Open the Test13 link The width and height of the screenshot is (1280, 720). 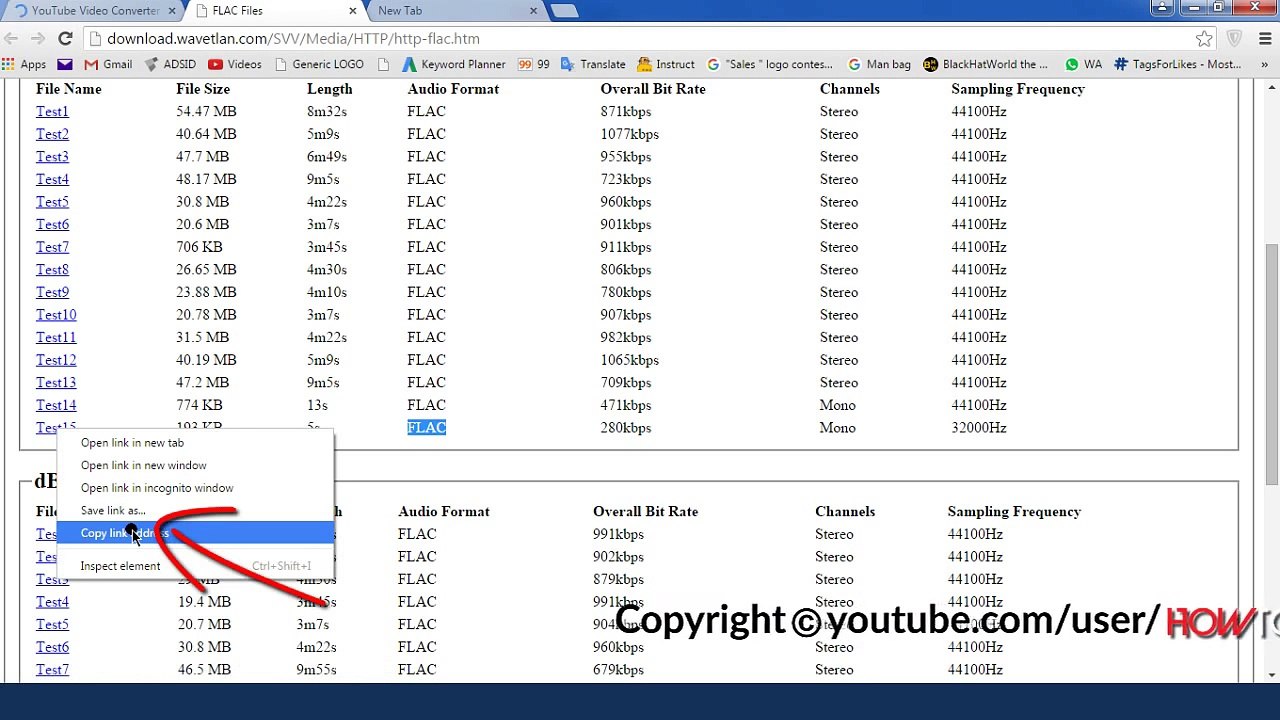[x=56, y=383]
